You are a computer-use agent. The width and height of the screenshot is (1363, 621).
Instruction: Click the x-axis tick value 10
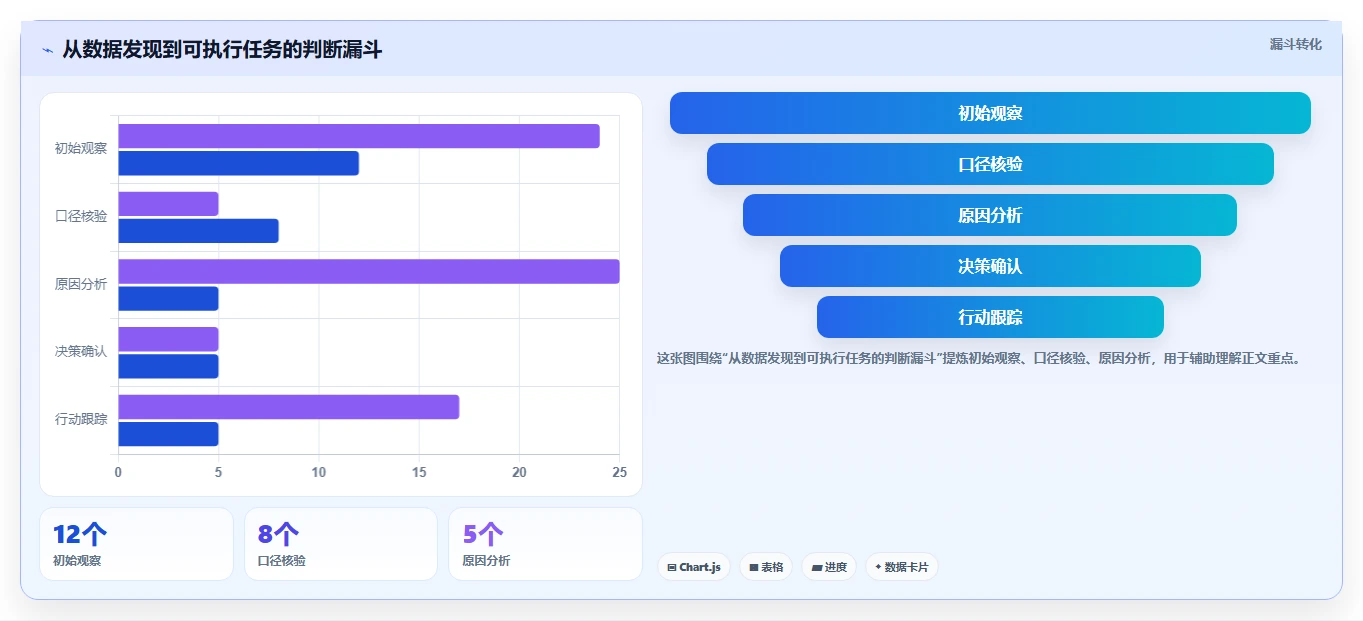tap(319, 472)
